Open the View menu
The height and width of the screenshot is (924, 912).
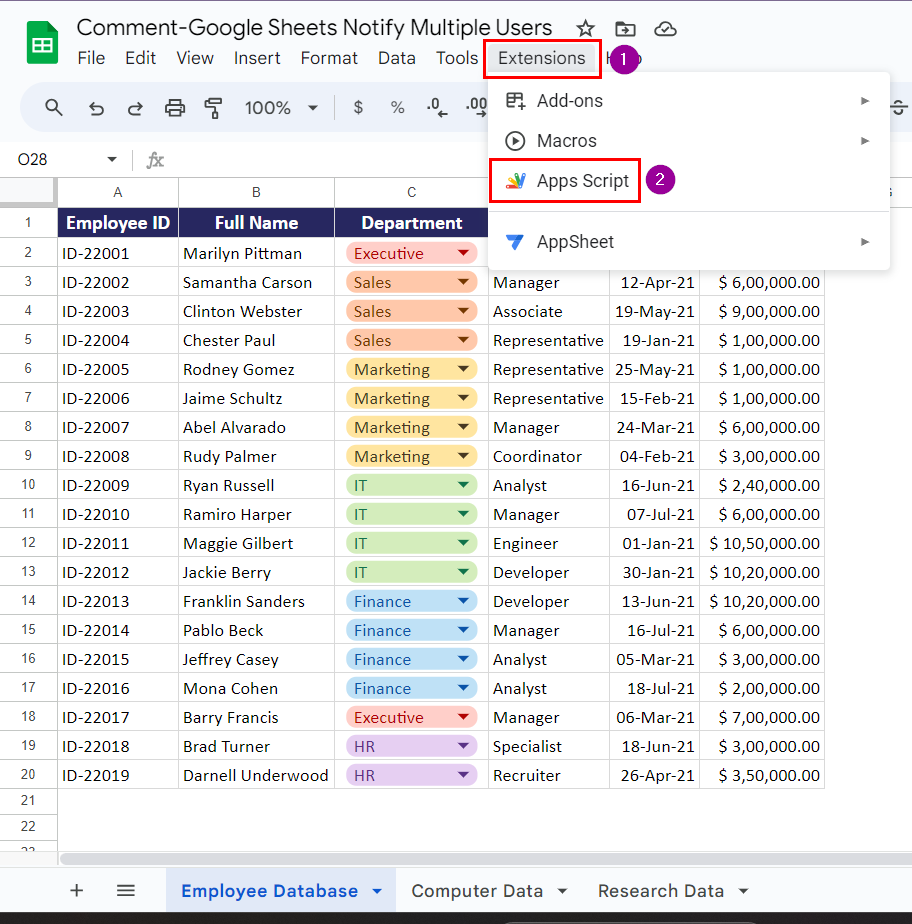coord(195,58)
